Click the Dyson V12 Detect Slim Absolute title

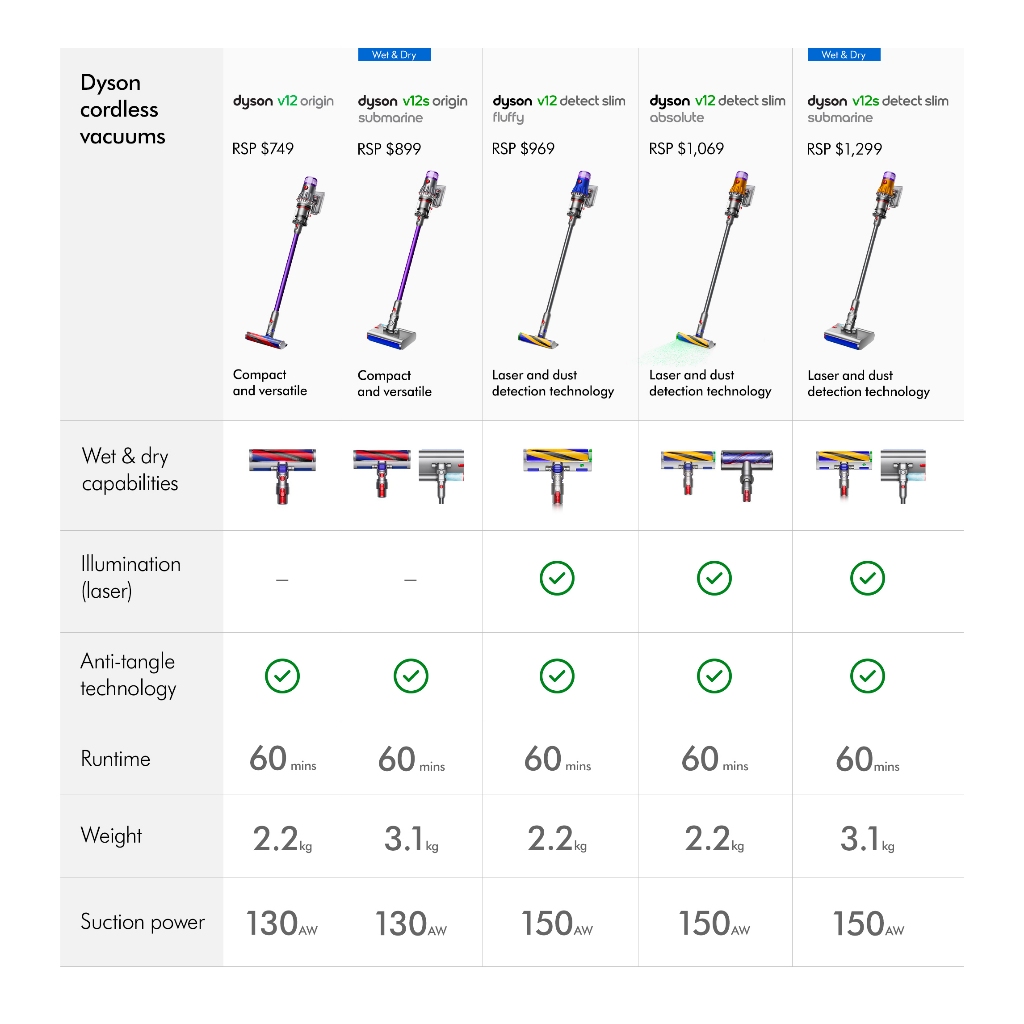coord(717,108)
